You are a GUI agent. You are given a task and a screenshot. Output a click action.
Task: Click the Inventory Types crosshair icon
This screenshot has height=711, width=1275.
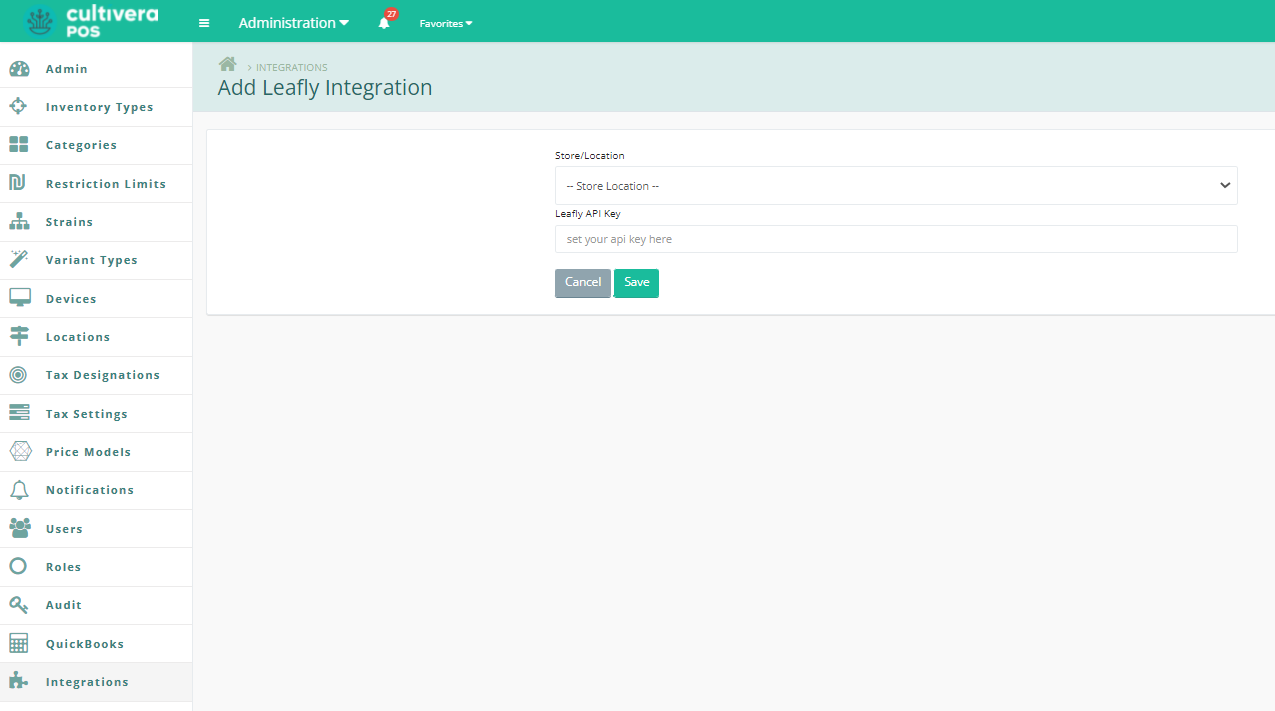click(18, 107)
